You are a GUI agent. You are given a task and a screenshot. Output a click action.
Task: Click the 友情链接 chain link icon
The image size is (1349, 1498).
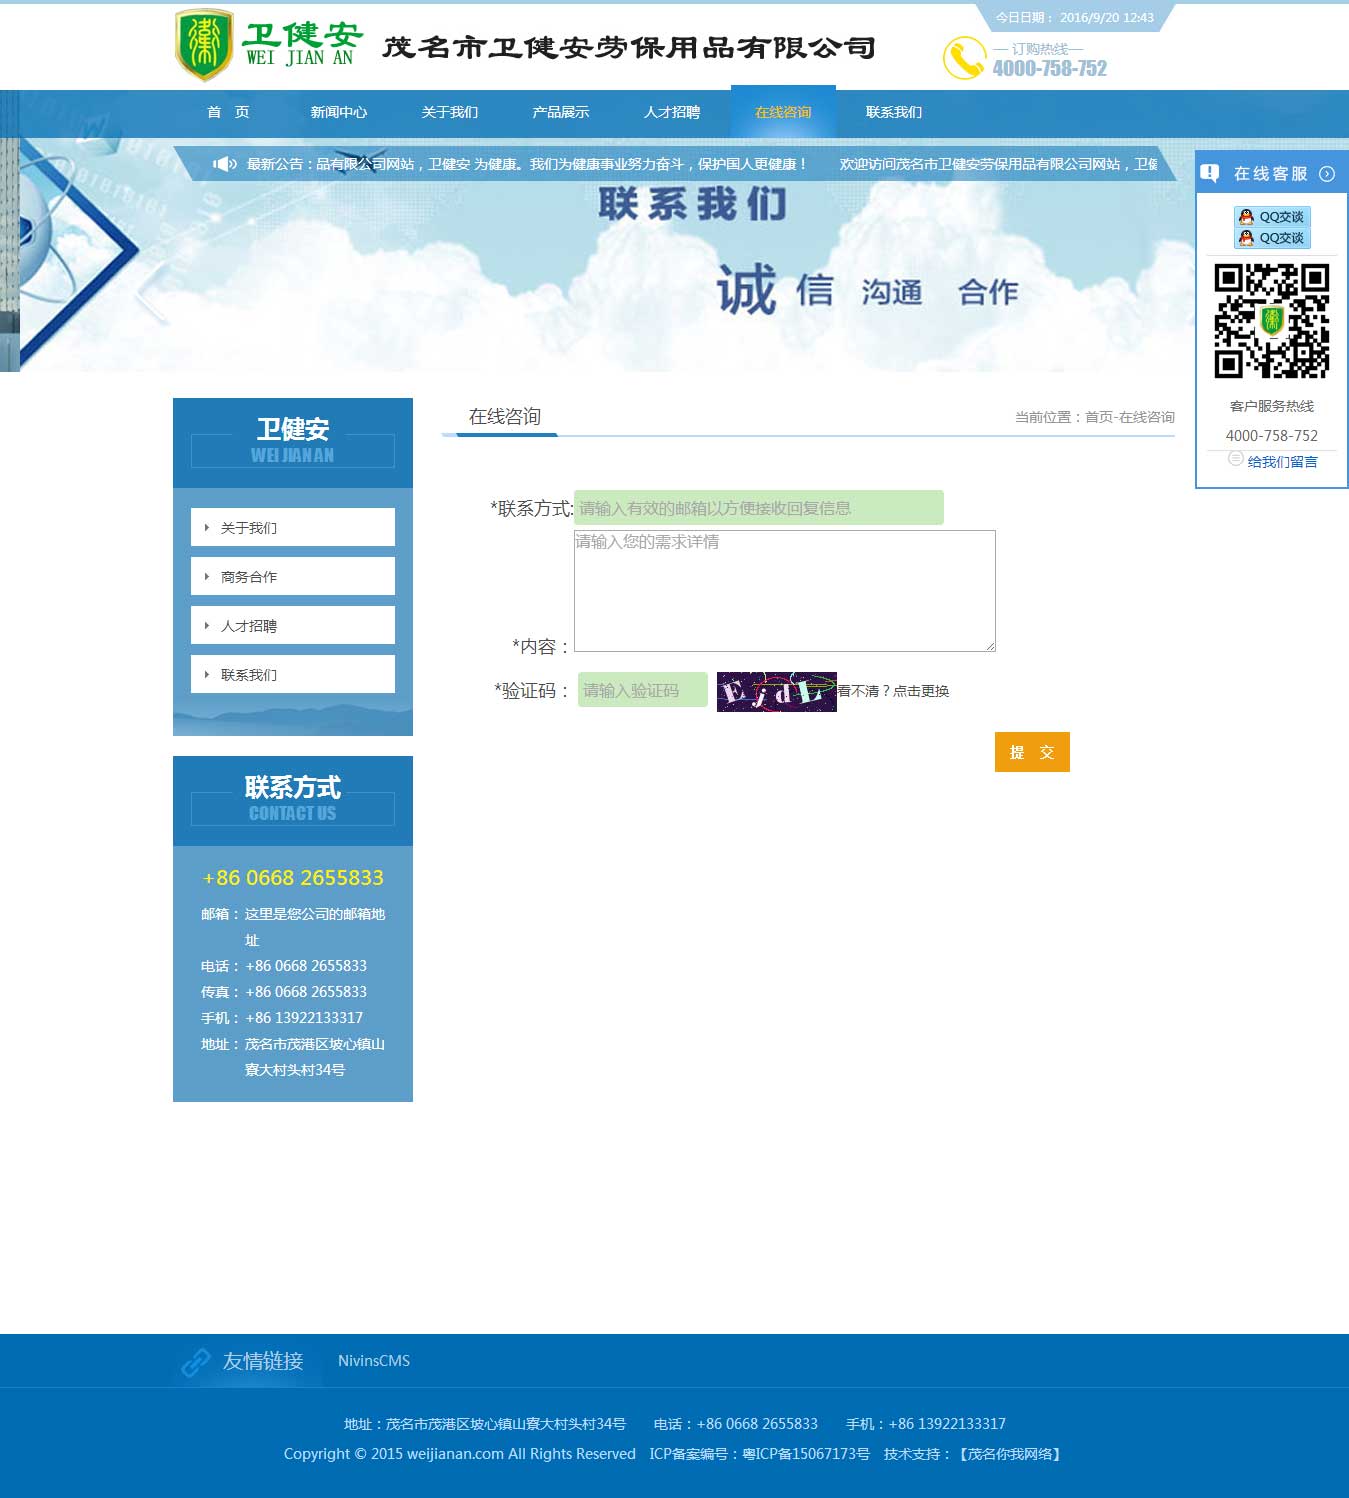point(196,1361)
